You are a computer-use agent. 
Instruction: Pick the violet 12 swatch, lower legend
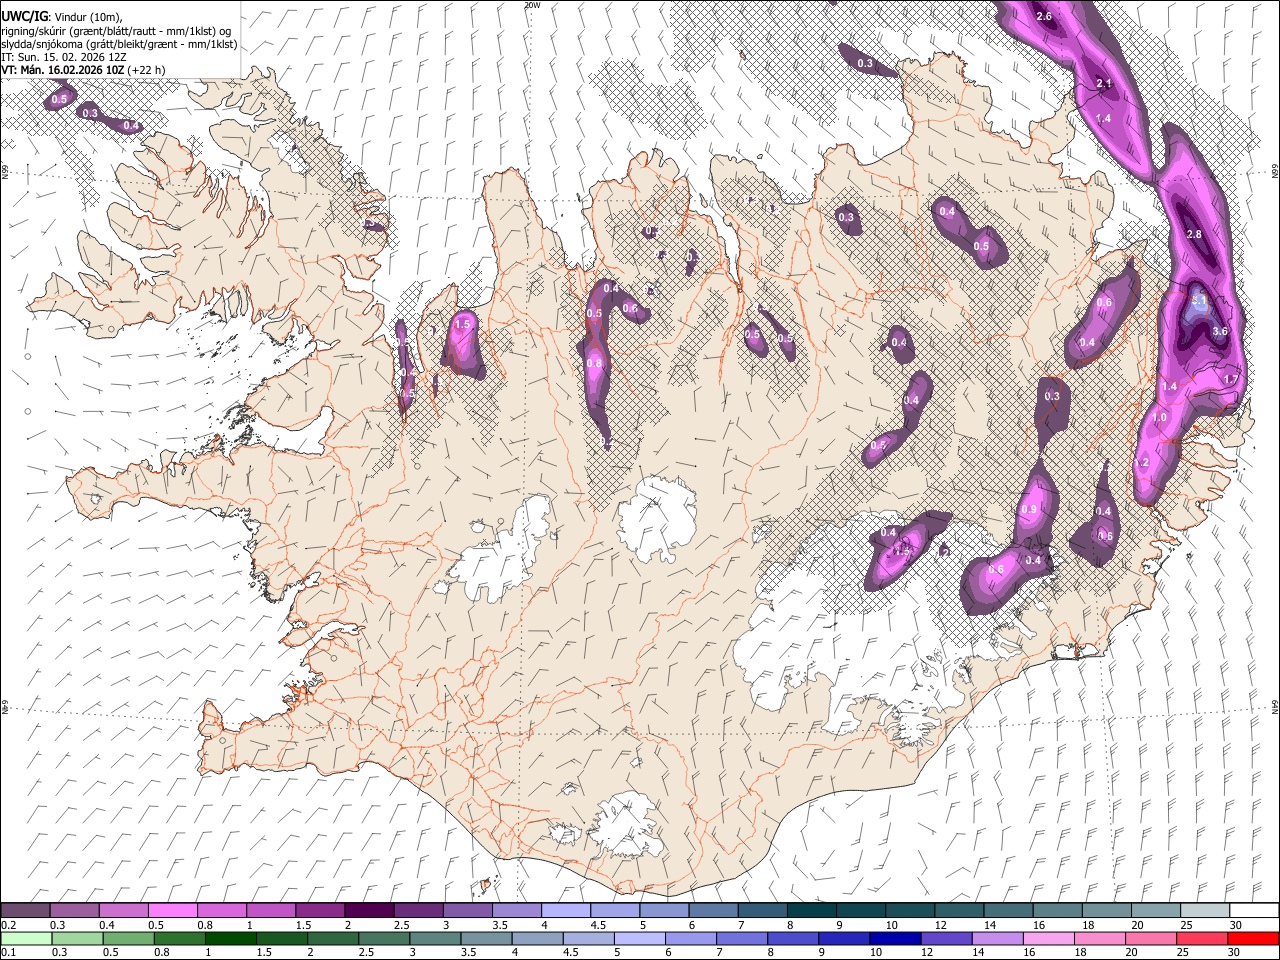tap(945, 938)
